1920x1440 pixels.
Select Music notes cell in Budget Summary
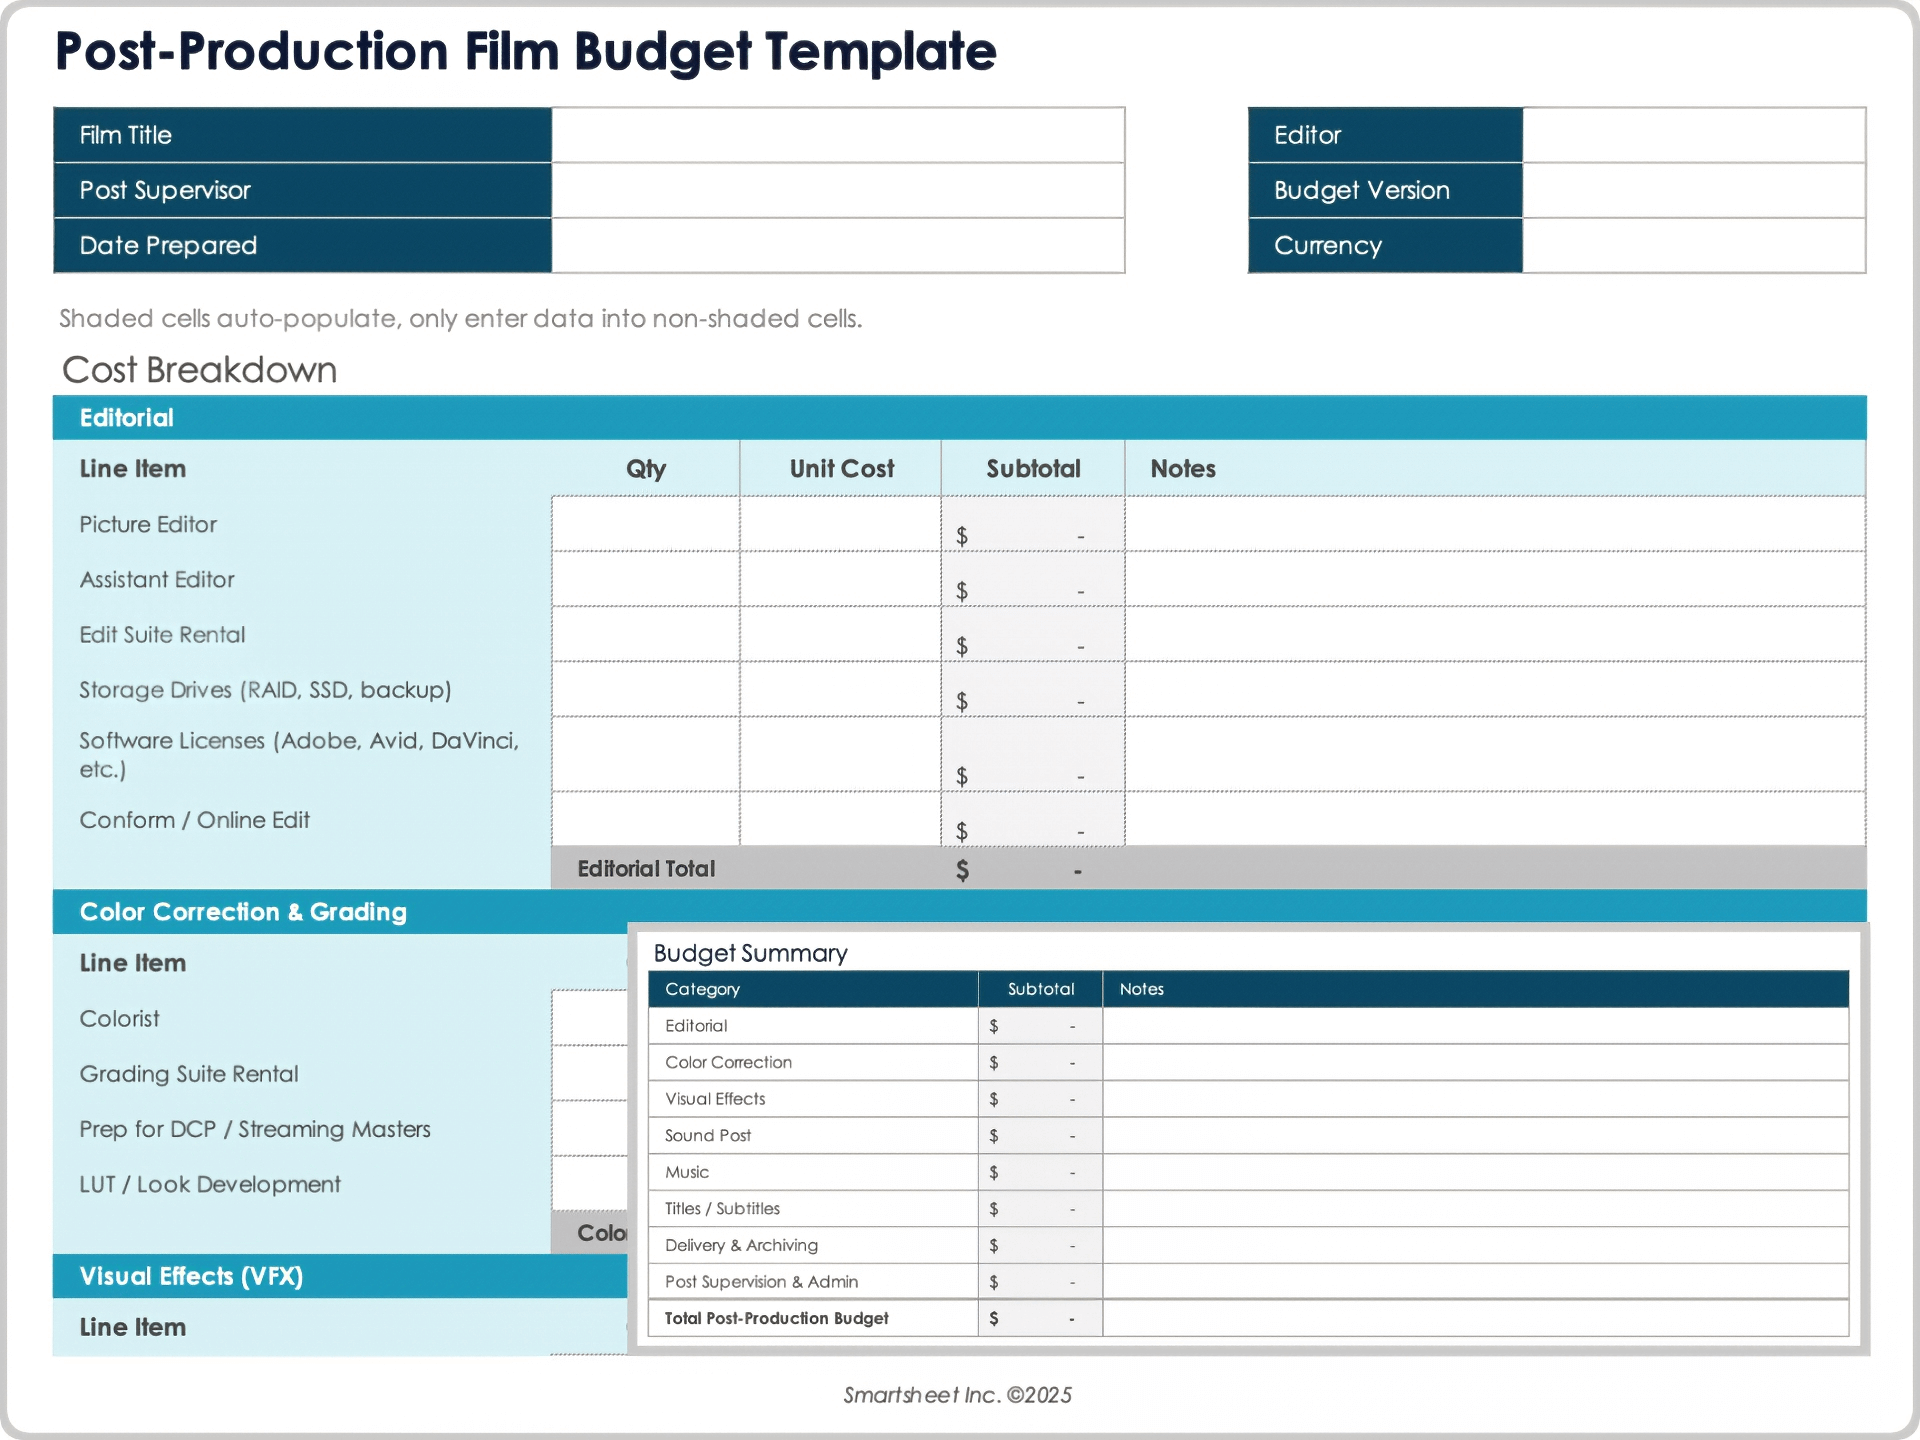(x=1474, y=1172)
